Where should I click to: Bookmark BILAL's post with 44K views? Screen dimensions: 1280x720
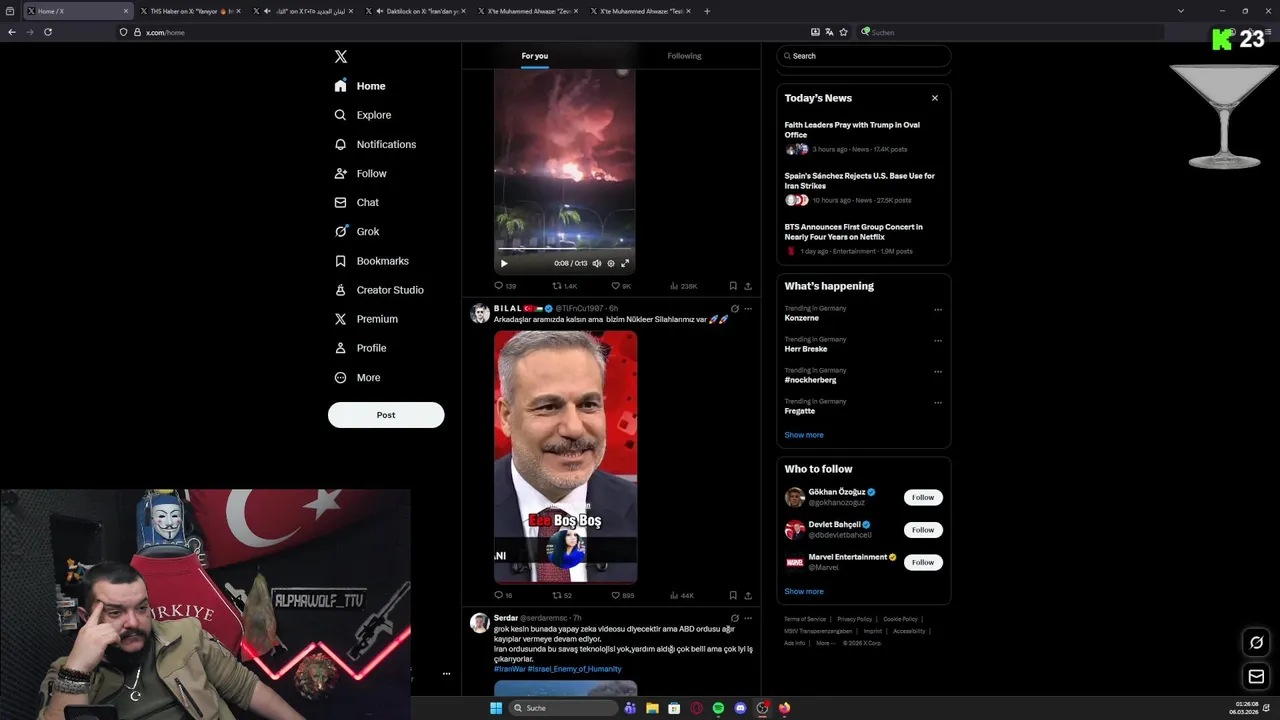pyautogui.click(x=733, y=595)
